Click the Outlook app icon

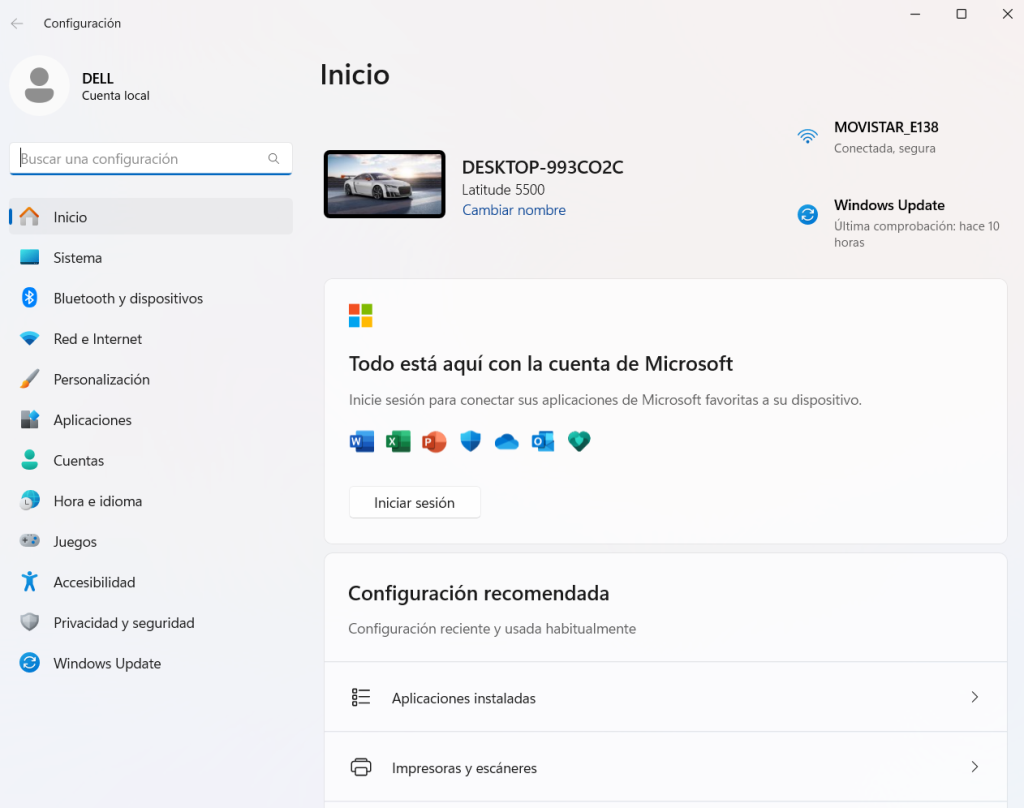pyautogui.click(x=543, y=442)
